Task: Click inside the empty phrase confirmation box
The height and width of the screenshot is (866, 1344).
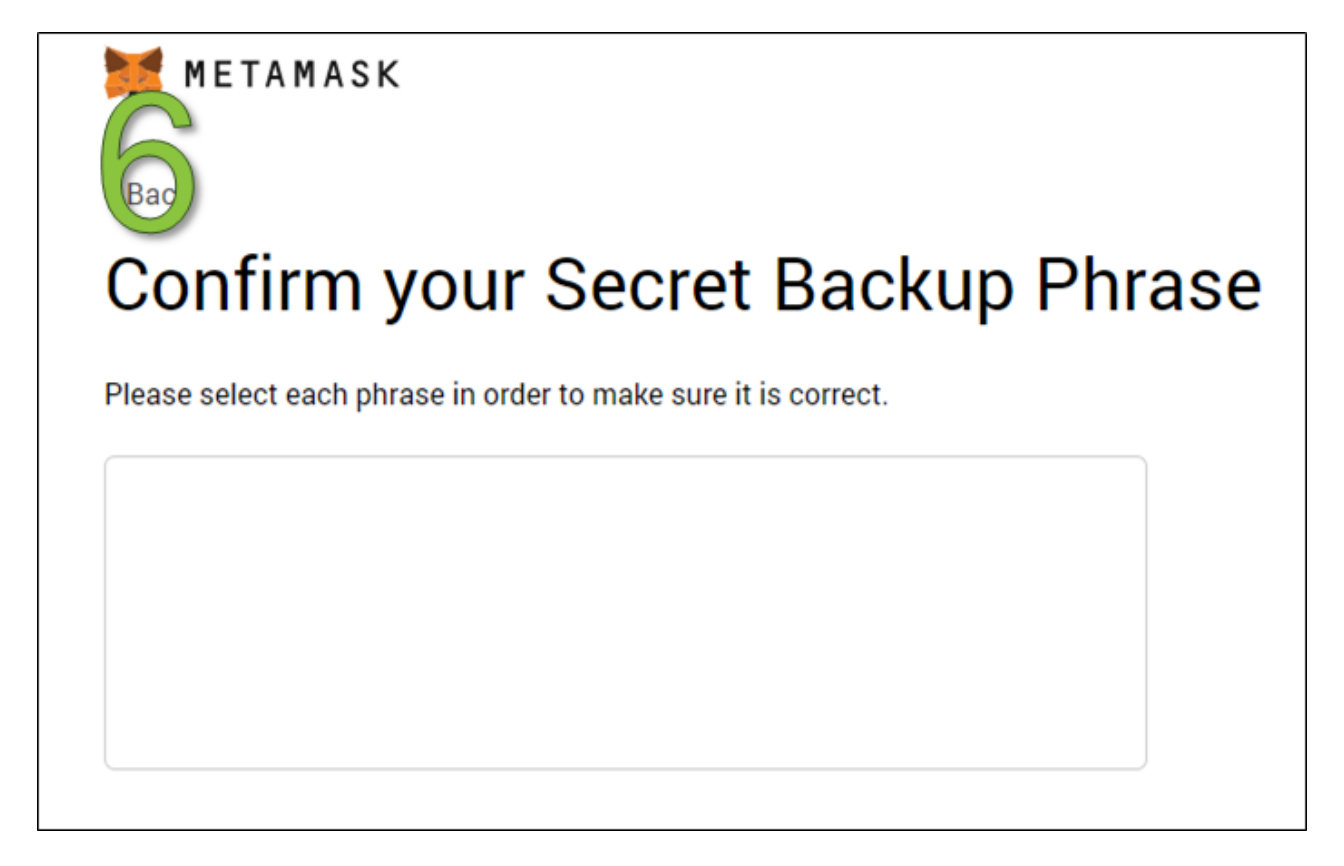Action: point(625,612)
